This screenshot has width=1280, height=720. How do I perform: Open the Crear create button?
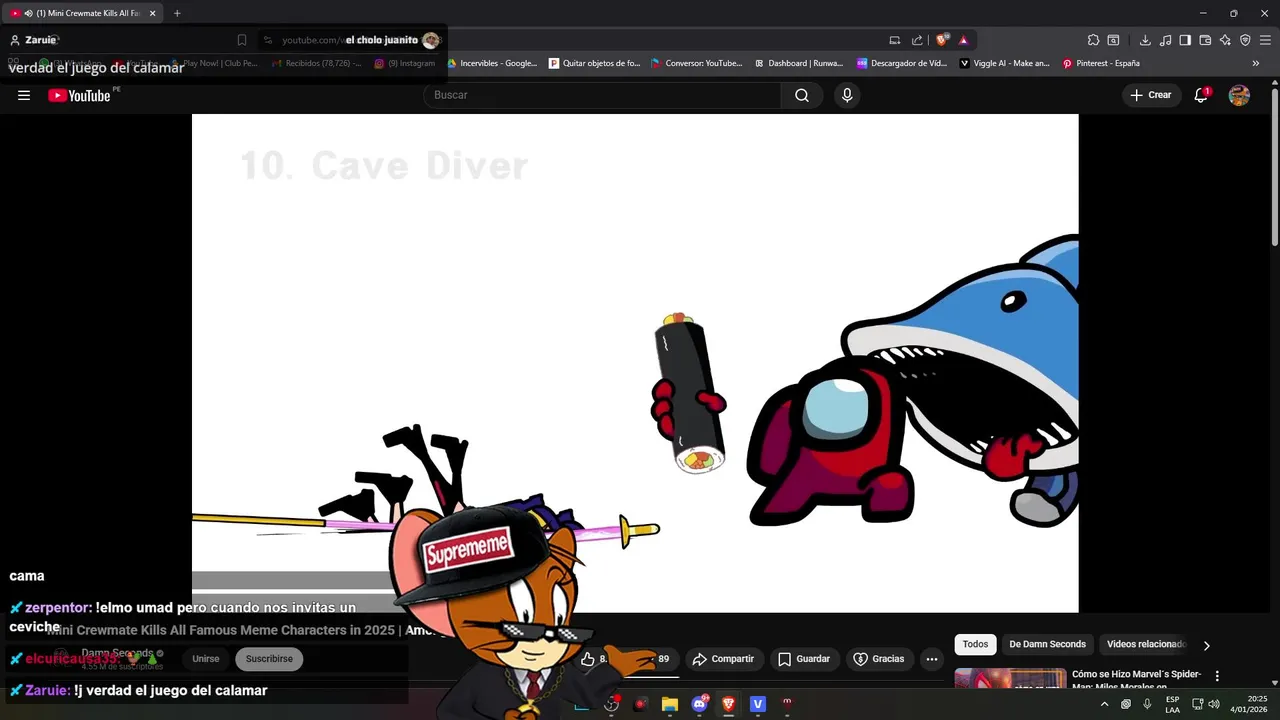click(1151, 95)
